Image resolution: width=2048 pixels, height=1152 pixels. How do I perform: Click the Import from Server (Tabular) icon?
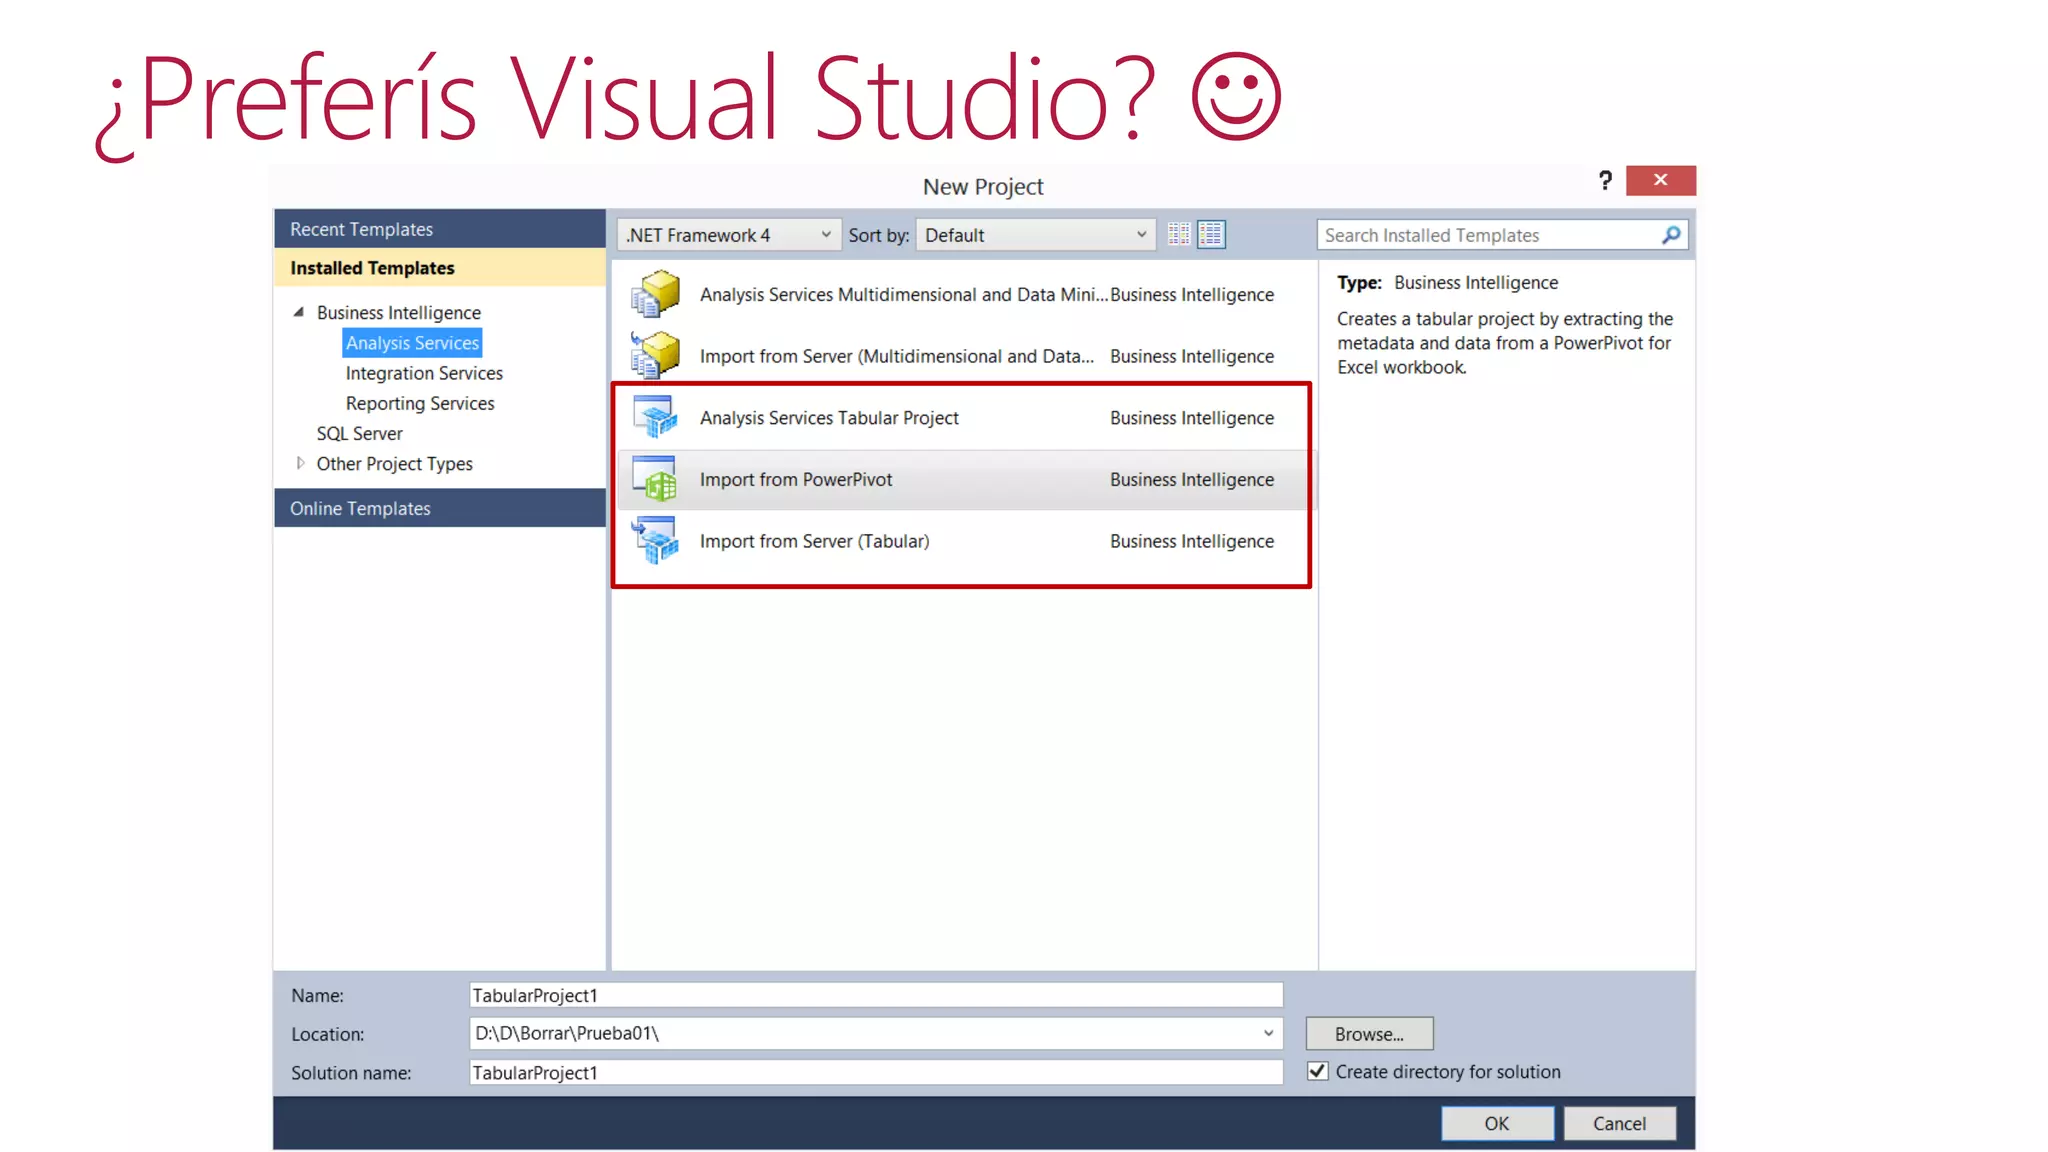click(x=656, y=540)
